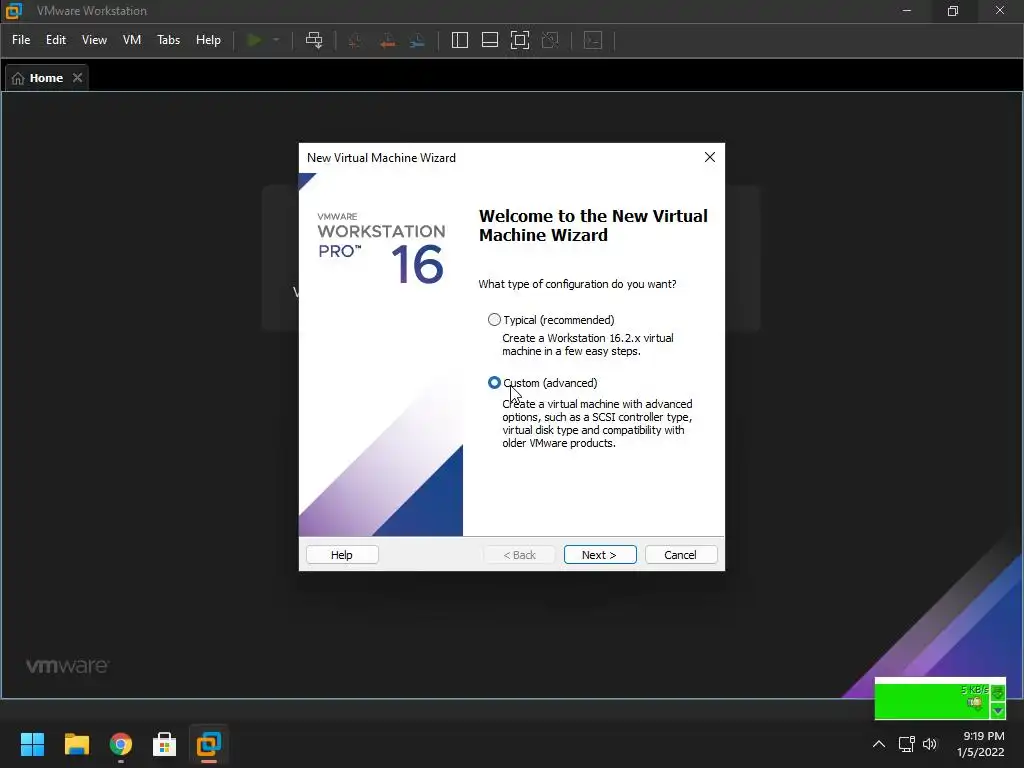Toggle the library sidebar icon

pyautogui.click(x=460, y=40)
